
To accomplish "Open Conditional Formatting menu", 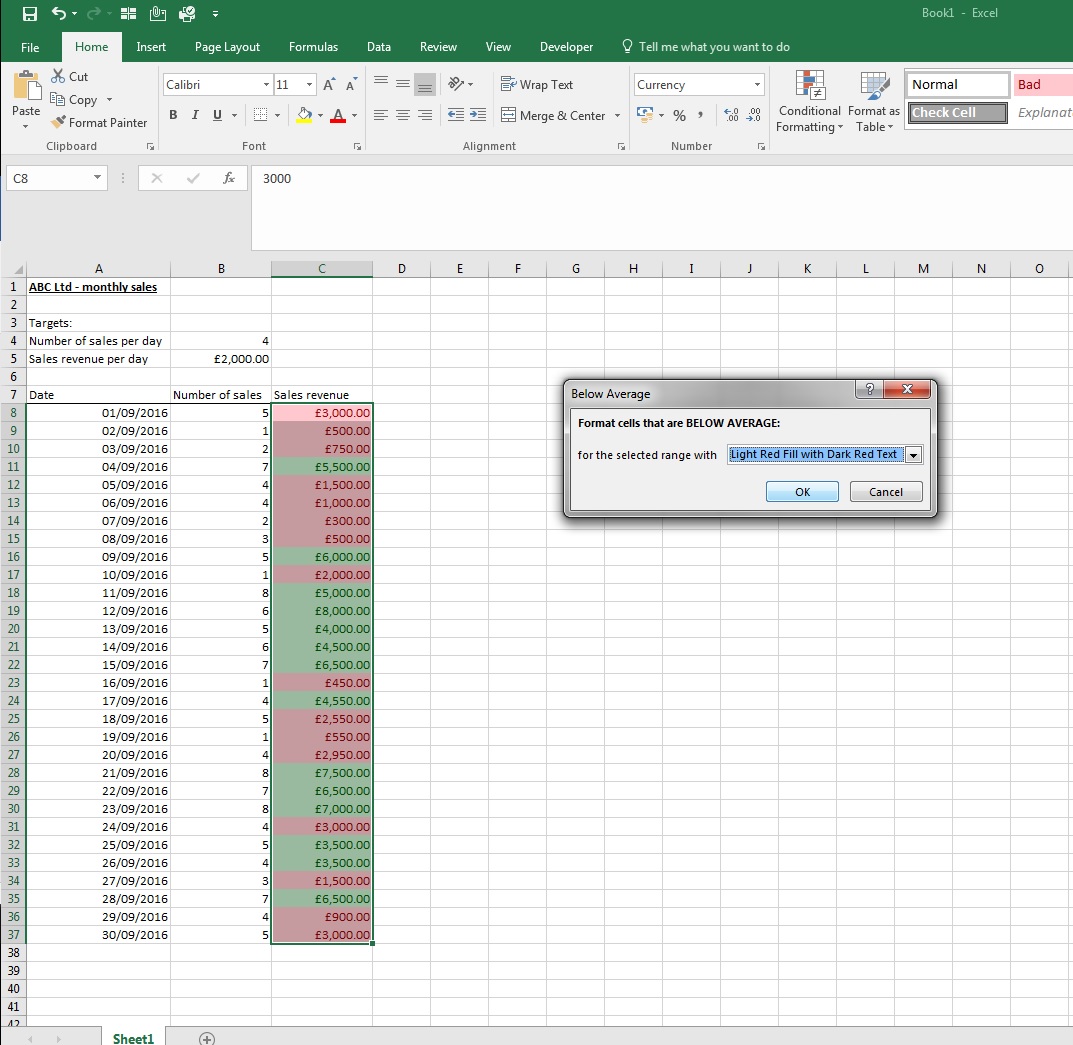I will [810, 101].
